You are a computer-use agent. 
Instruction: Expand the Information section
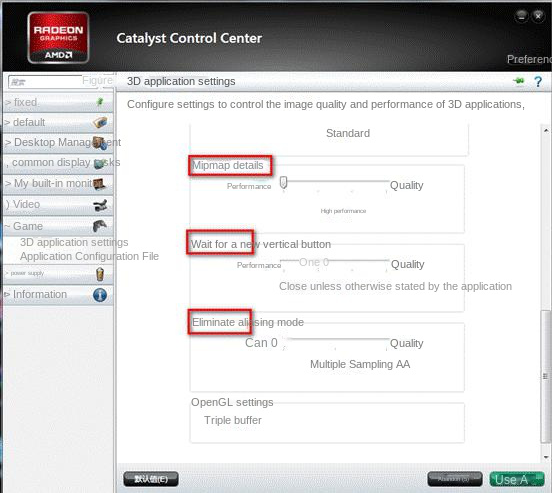point(58,294)
